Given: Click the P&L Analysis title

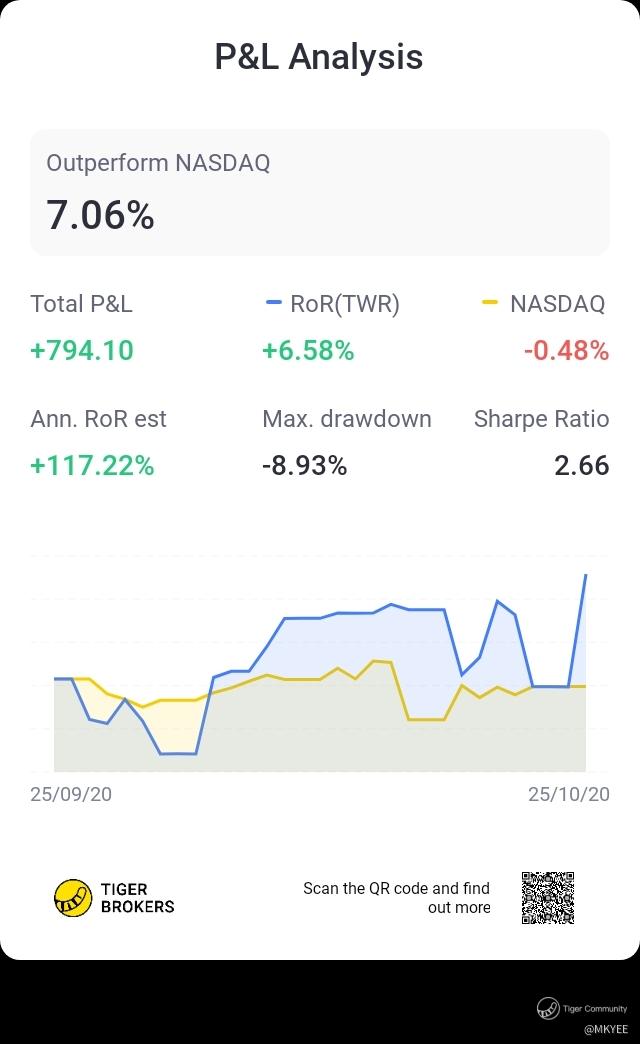Looking at the screenshot, I should (319, 57).
